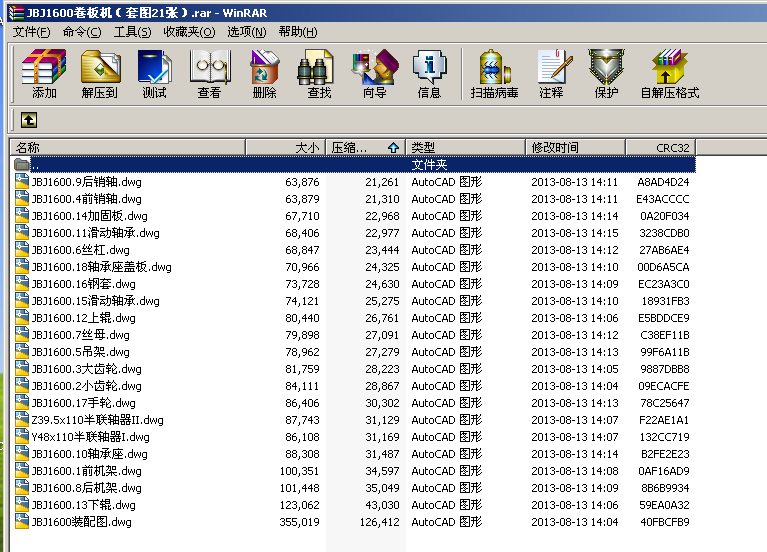
Task: Select file JBJ1600.4前销轴.dwg
Action: tap(87, 199)
